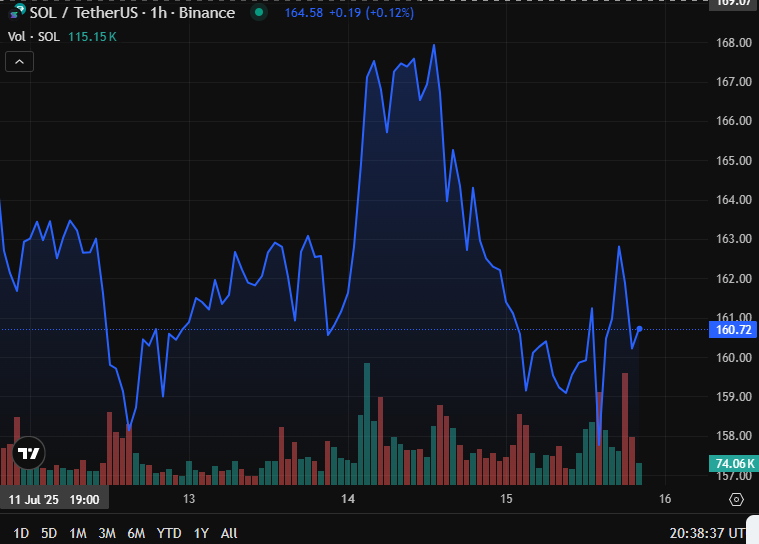The width and height of the screenshot is (759, 544).
Task: Click the SOL / TetherUS symbol title
Action: [132, 13]
